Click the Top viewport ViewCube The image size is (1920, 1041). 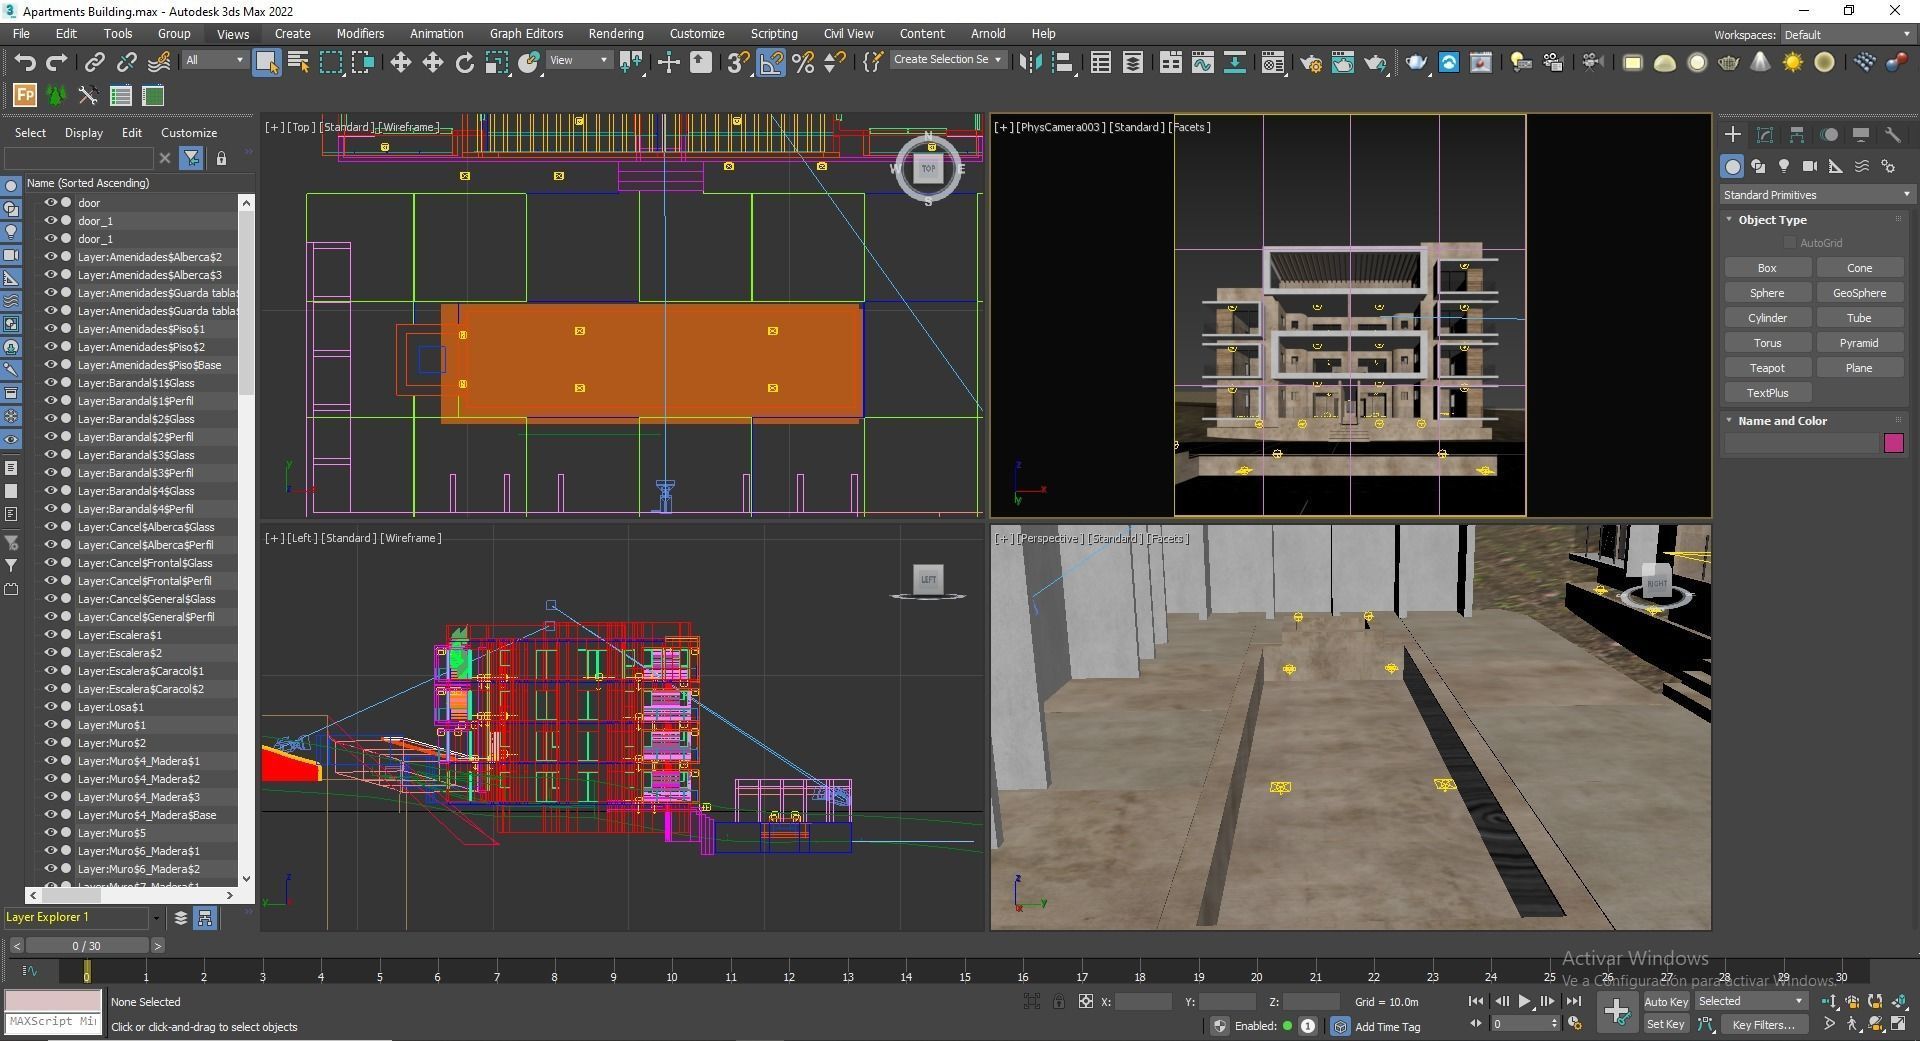coord(929,168)
